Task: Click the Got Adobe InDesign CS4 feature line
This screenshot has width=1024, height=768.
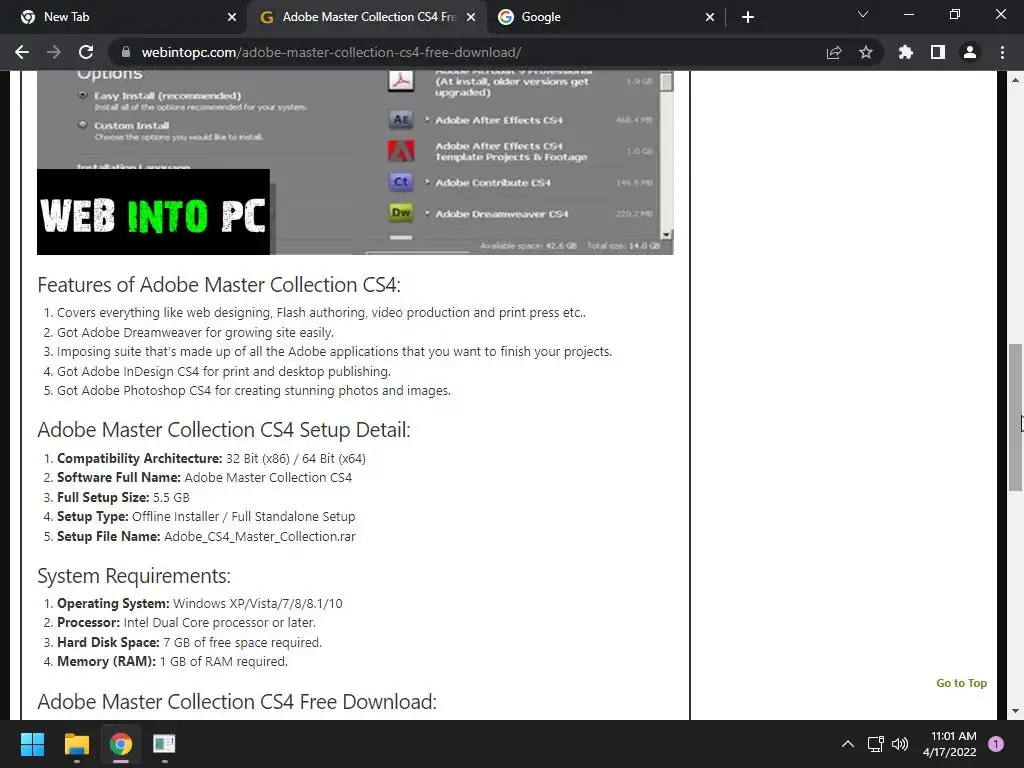Action: pyautogui.click(x=224, y=372)
